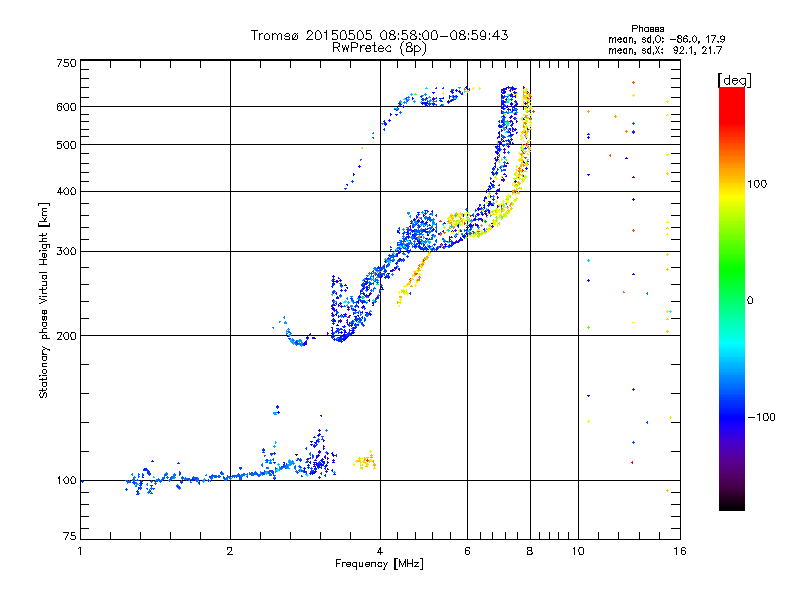Select the 'mean, sd,X: 92.1, 21.7' line

click(665, 51)
